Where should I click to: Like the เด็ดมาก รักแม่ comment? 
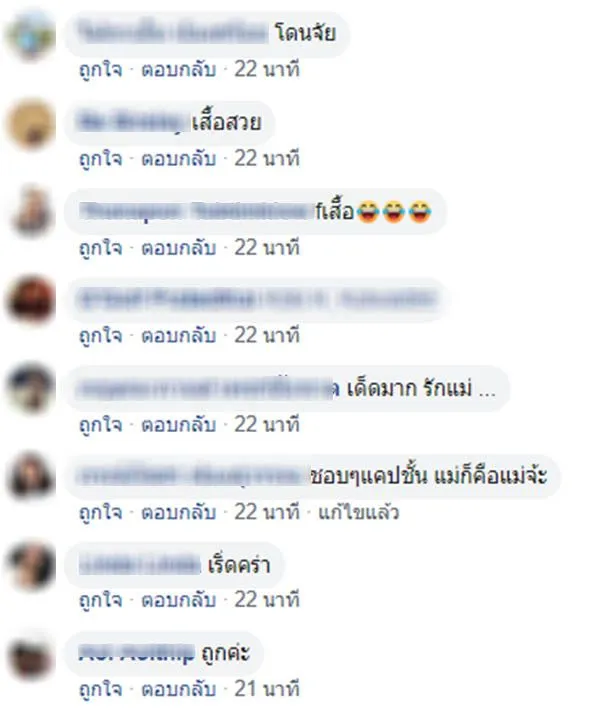[101, 425]
